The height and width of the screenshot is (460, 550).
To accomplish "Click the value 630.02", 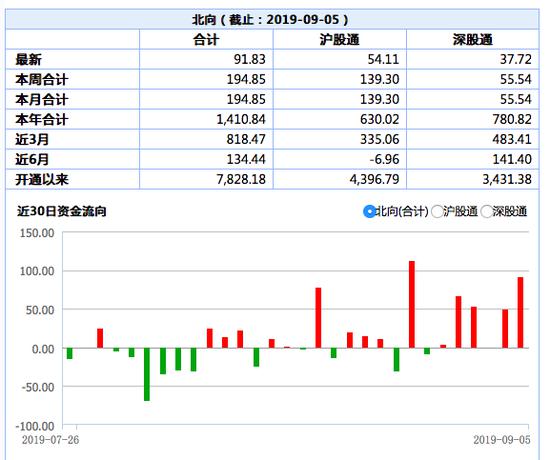I will point(380,119).
